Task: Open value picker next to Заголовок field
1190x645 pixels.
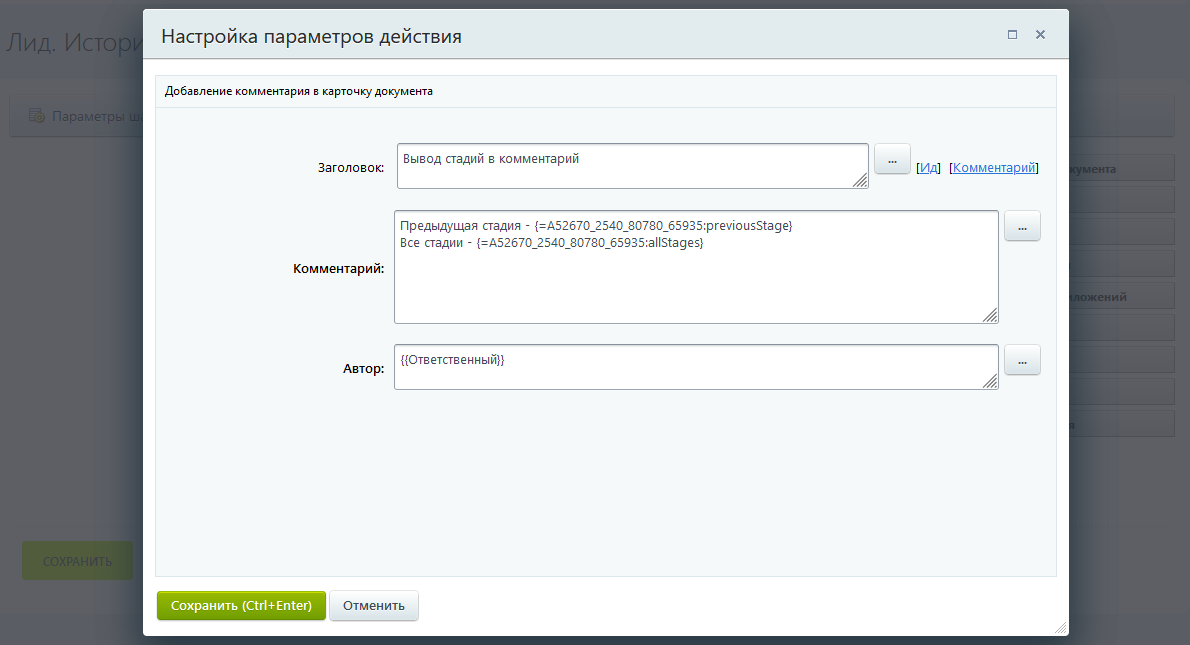Action: [892, 160]
